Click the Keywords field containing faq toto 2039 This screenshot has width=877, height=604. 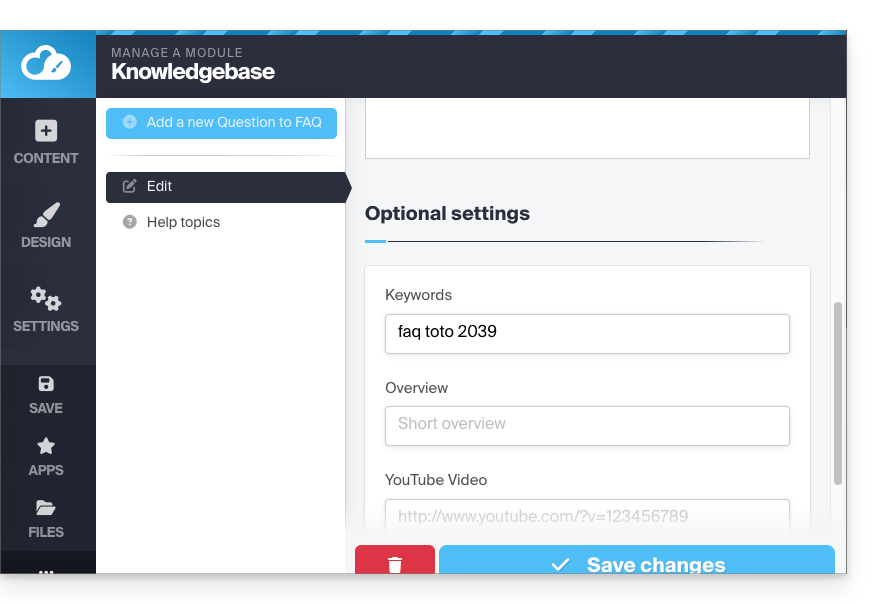click(587, 333)
